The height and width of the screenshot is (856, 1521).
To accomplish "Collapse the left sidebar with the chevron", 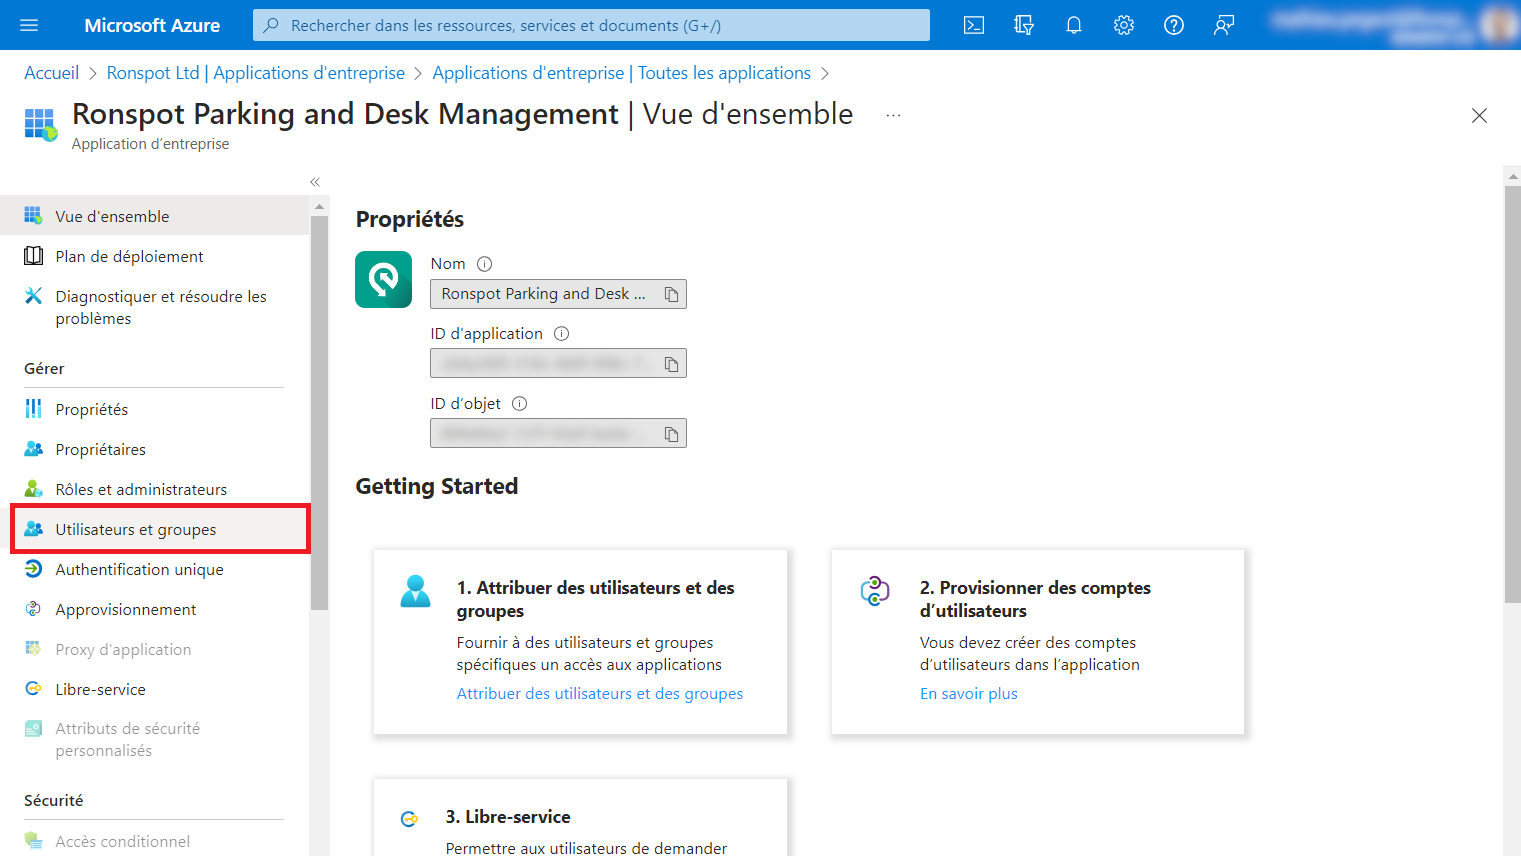I will click(314, 181).
